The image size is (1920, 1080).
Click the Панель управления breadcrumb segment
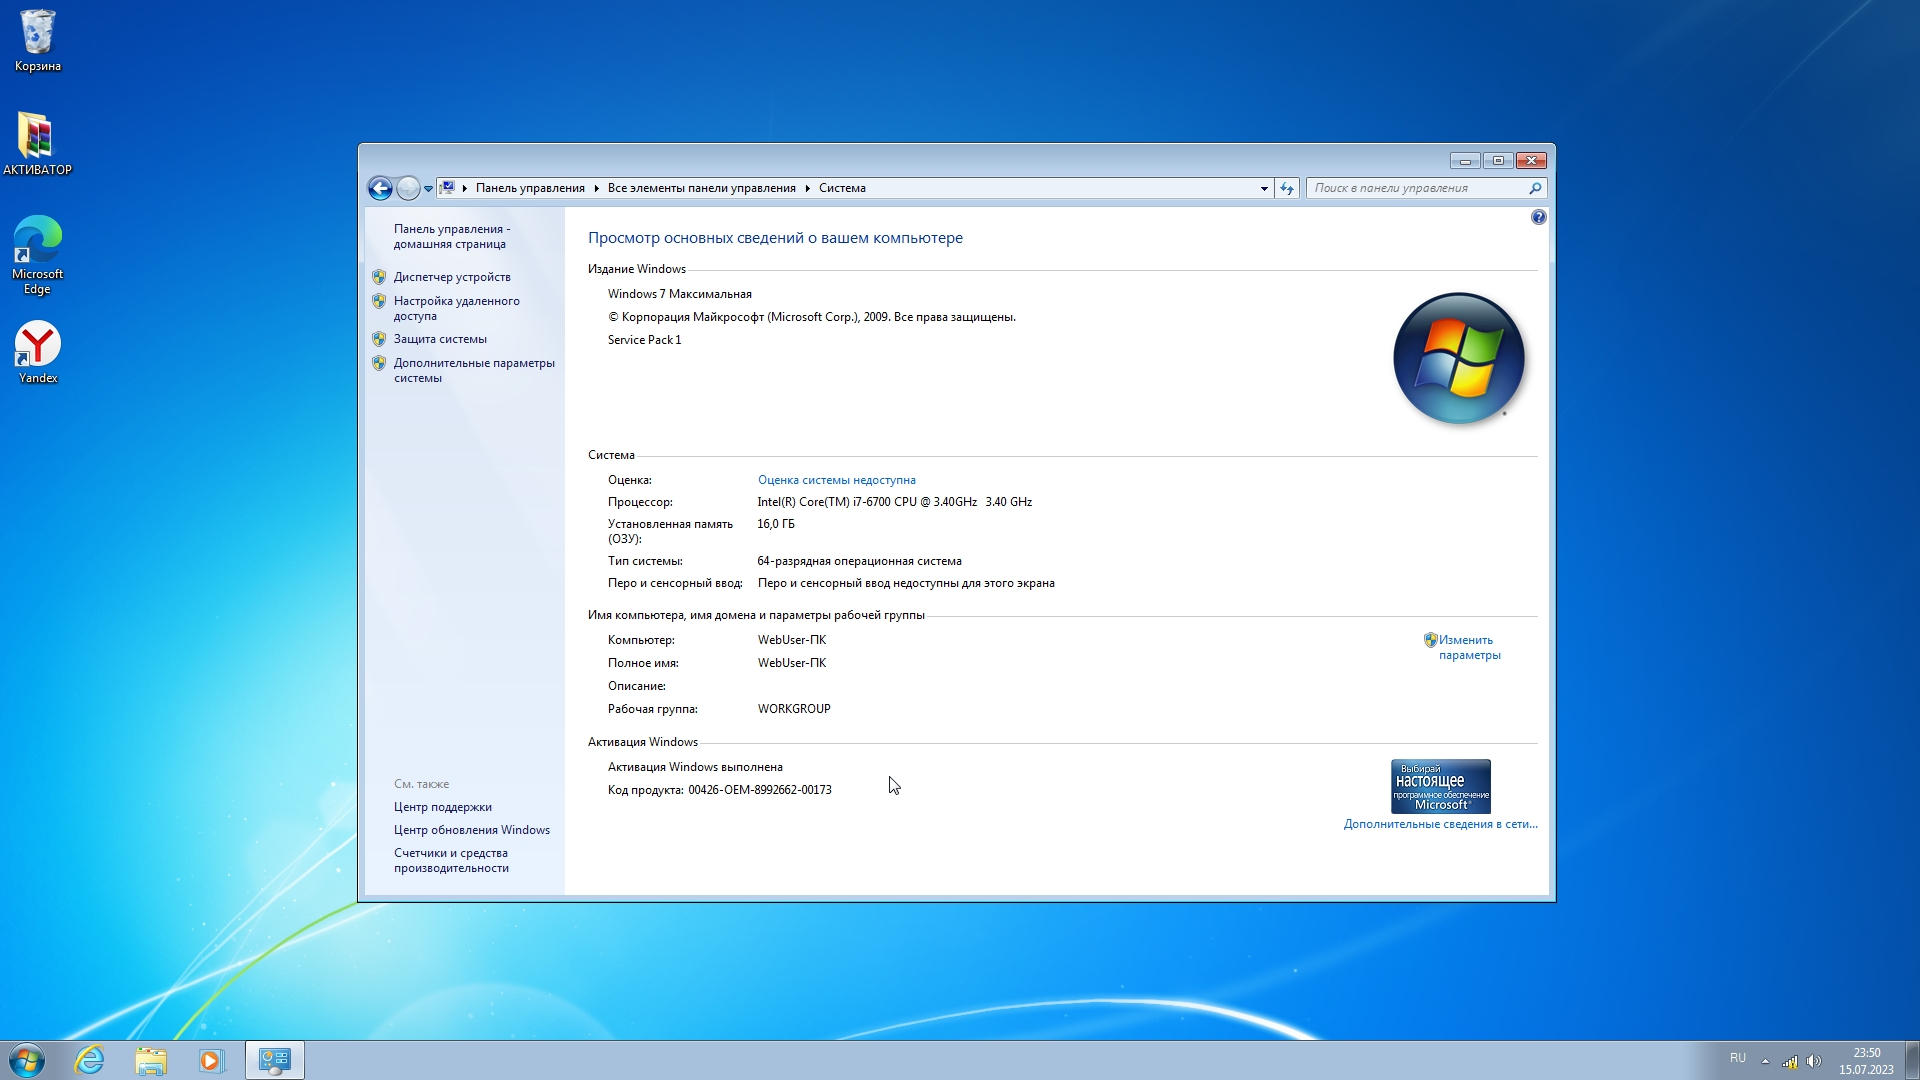click(530, 188)
